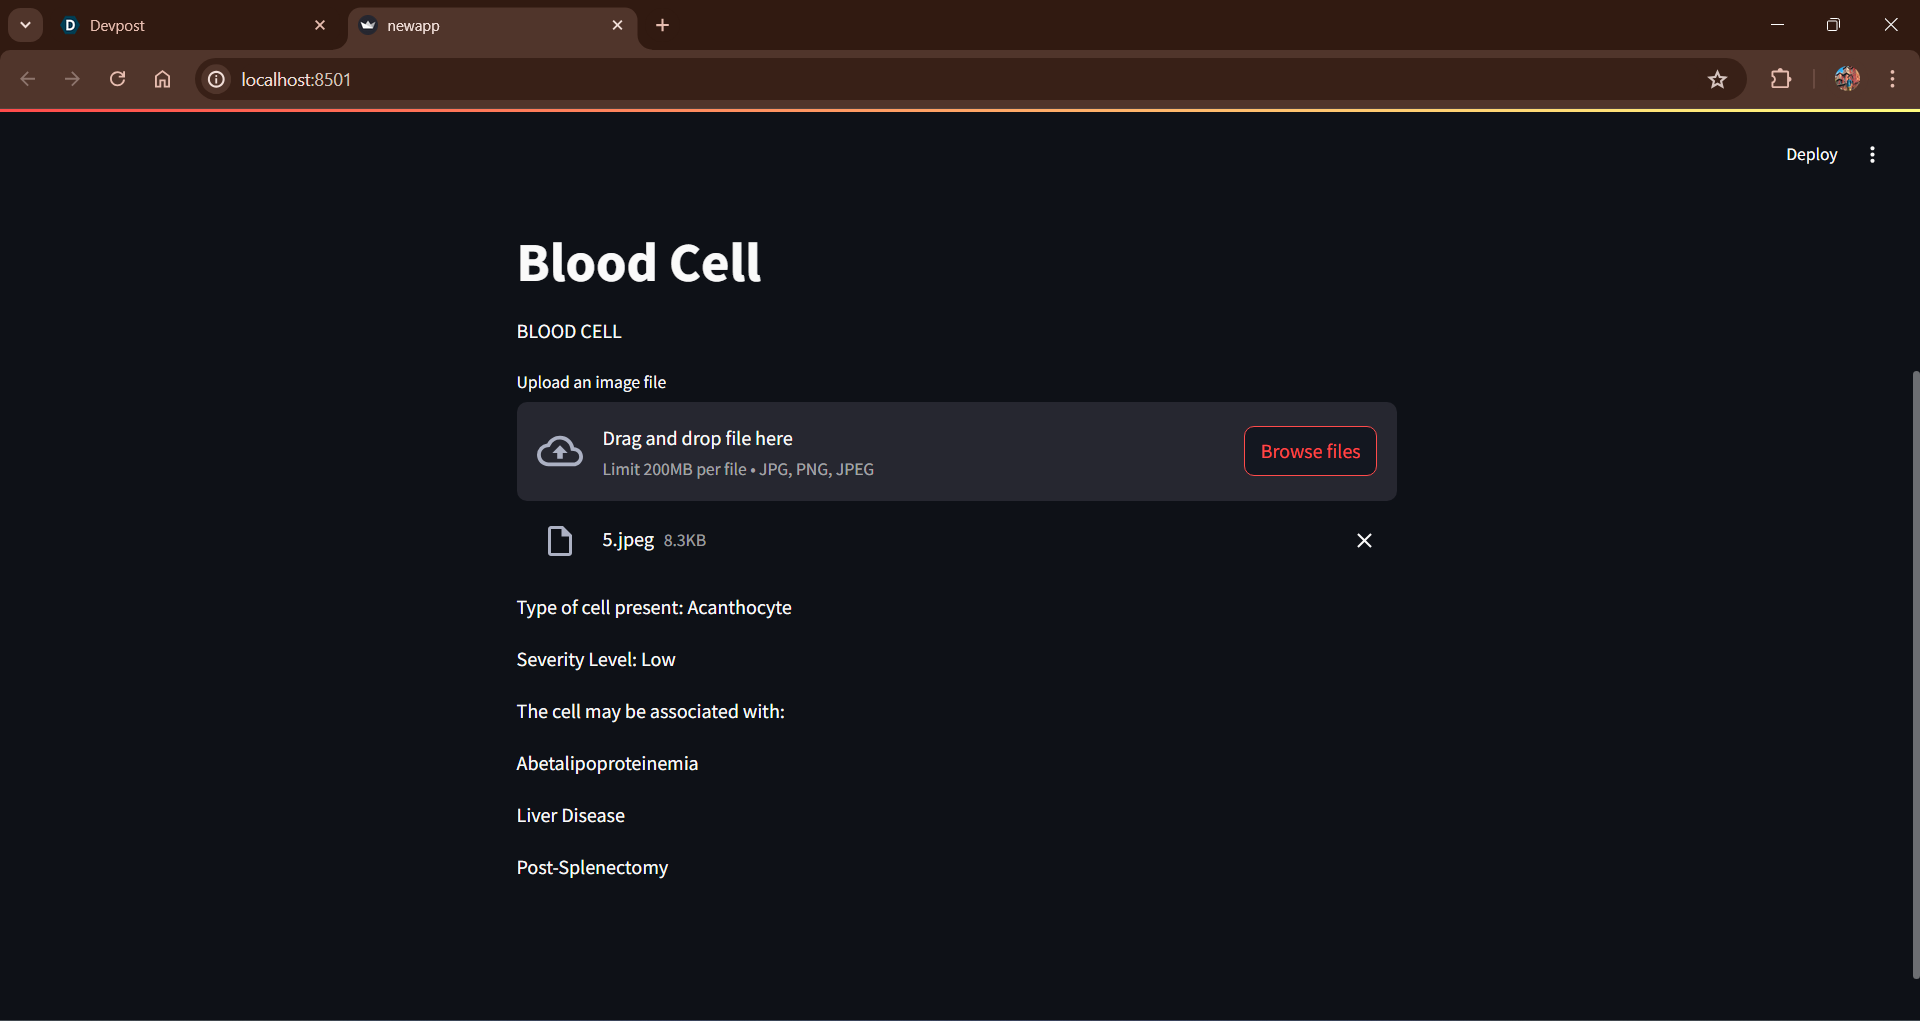Image resolution: width=1920 pixels, height=1021 pixels.
Task: Click the document icon next to 5.jpeg
Action: tap(559, 540)
